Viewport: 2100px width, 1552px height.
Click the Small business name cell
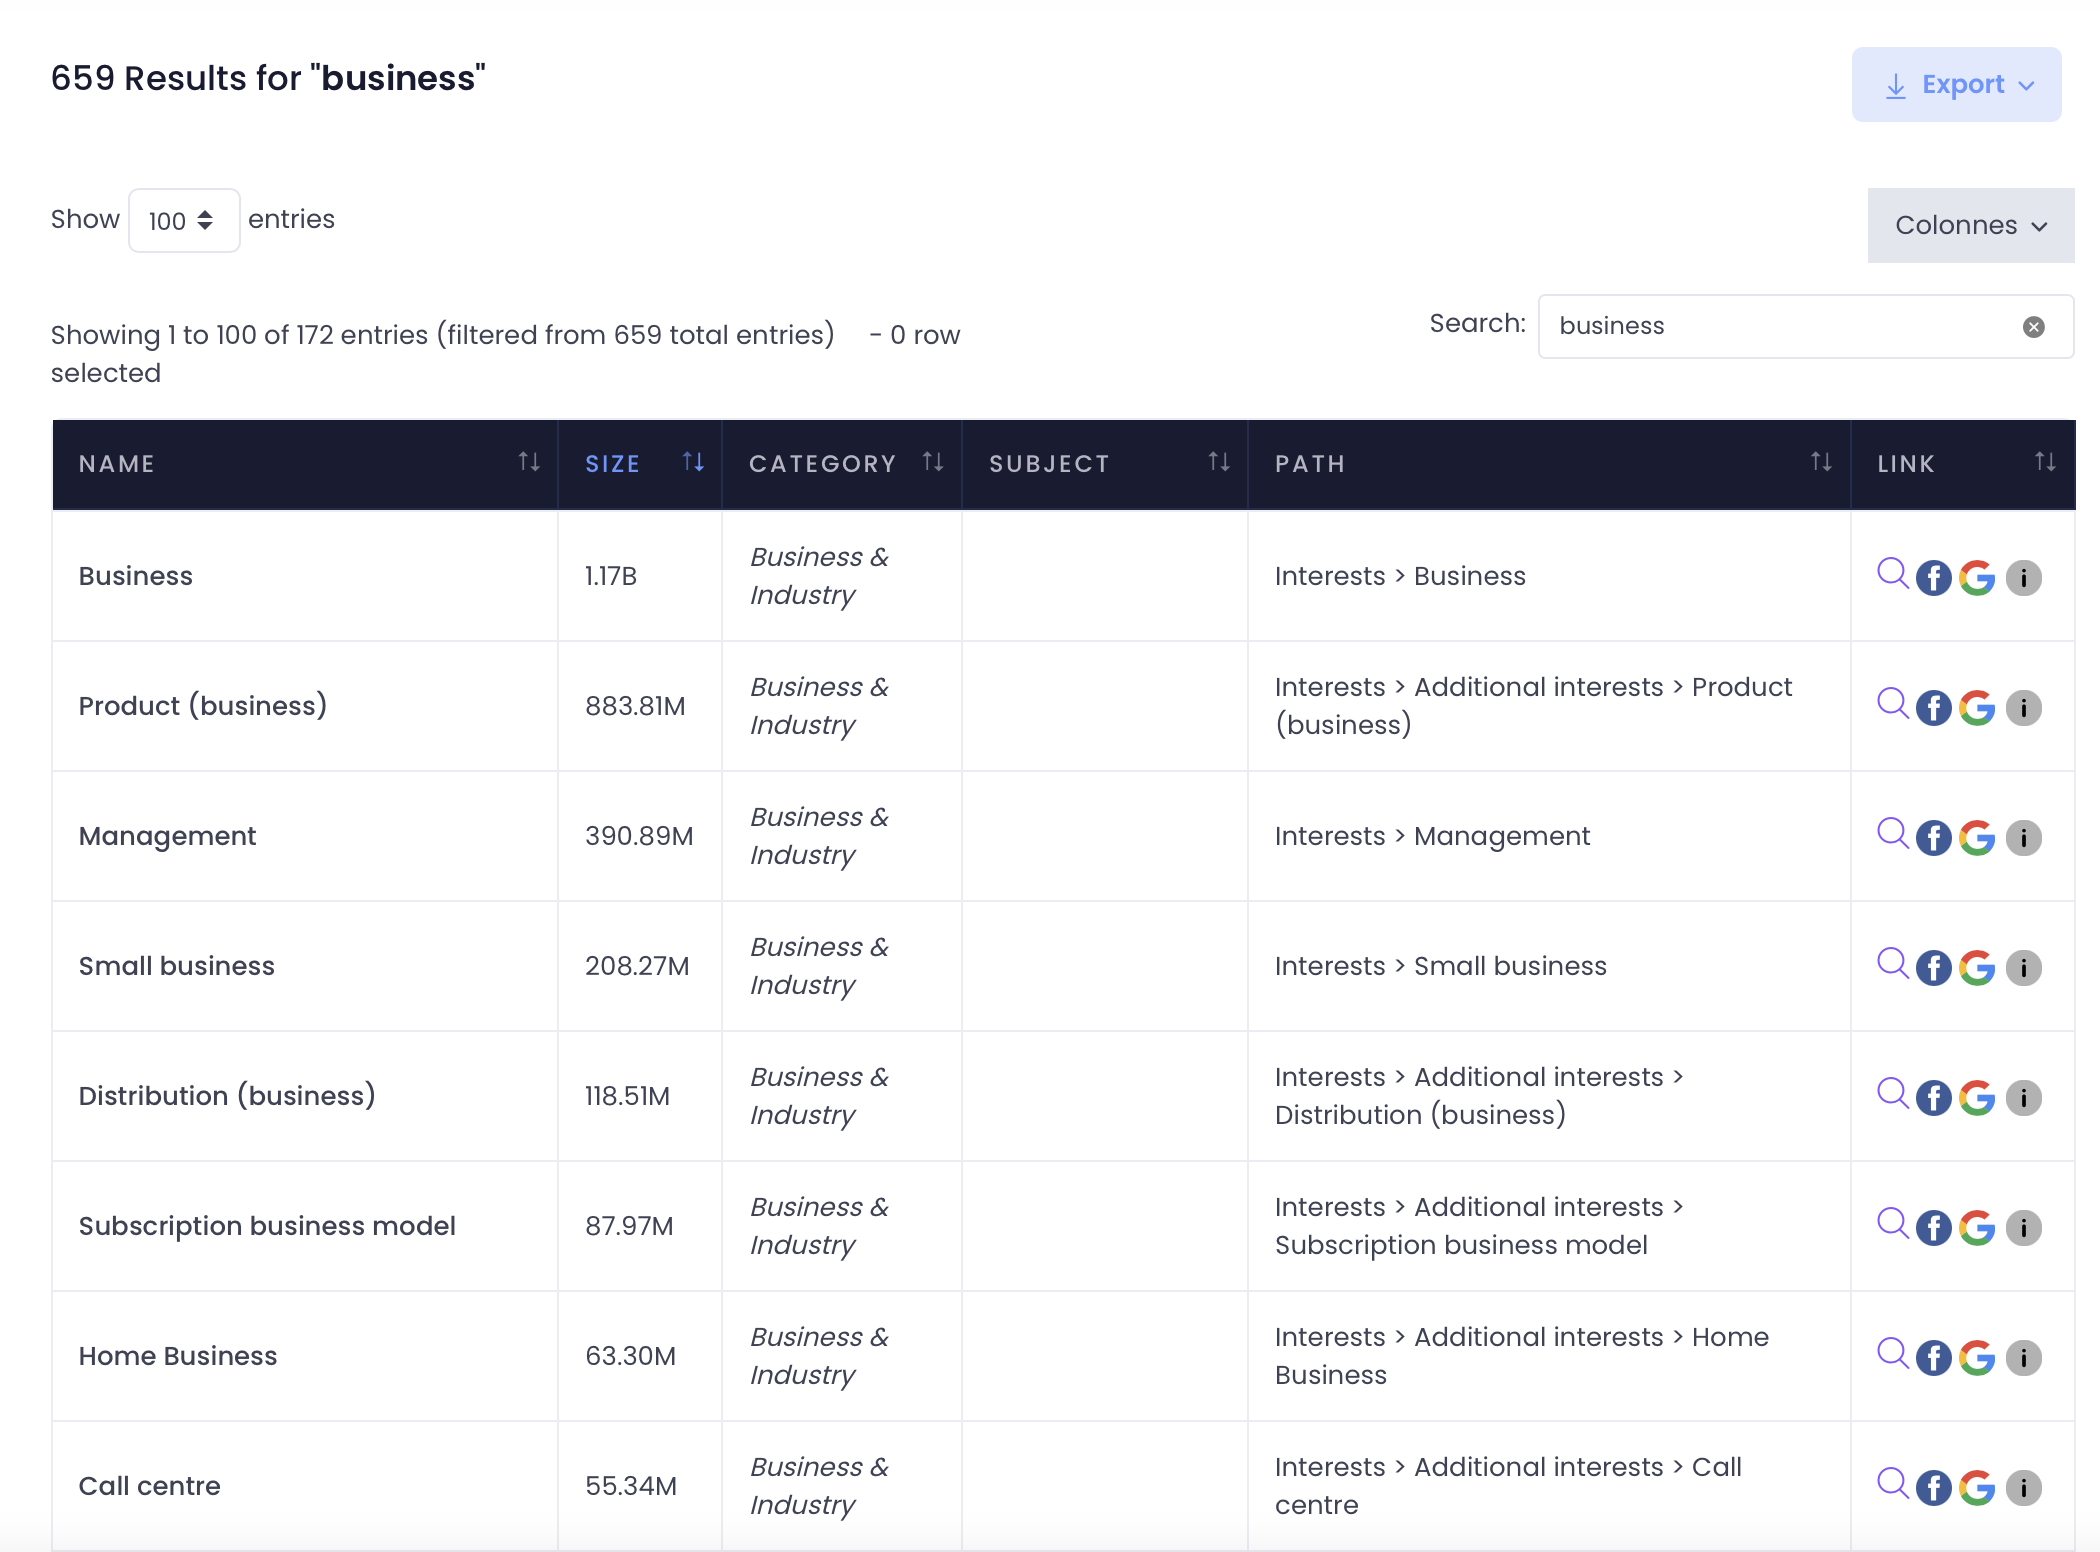coord(177,966)
